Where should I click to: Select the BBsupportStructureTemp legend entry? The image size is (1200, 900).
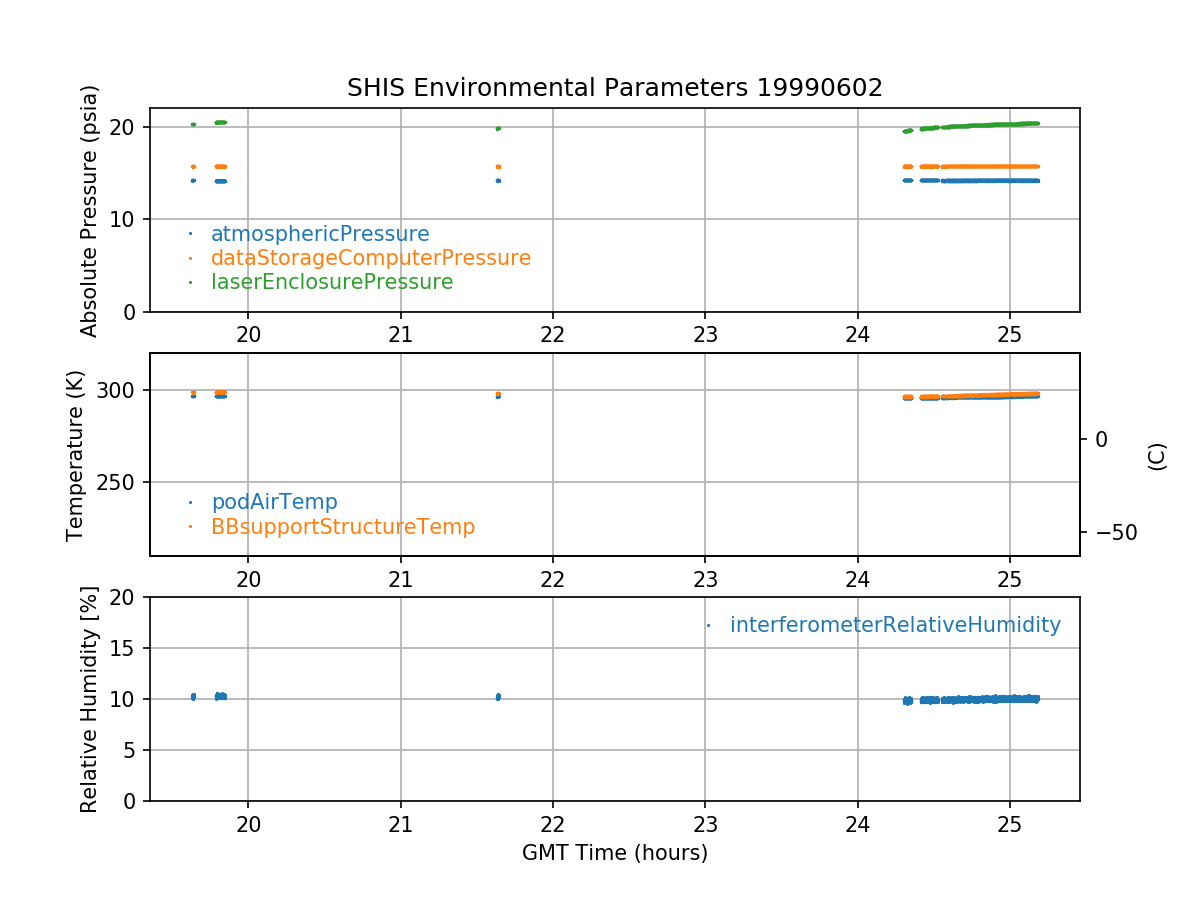(x=343, y=526)
